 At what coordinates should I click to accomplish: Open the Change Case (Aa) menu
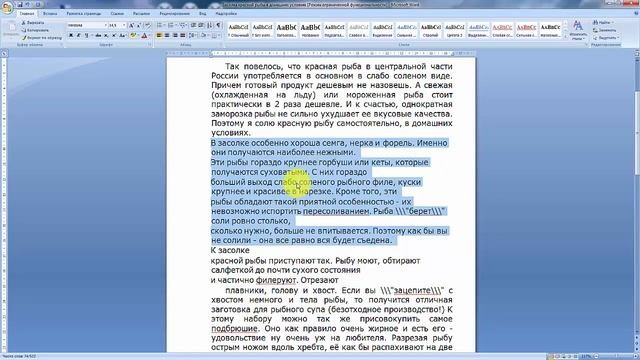[122, 36]
